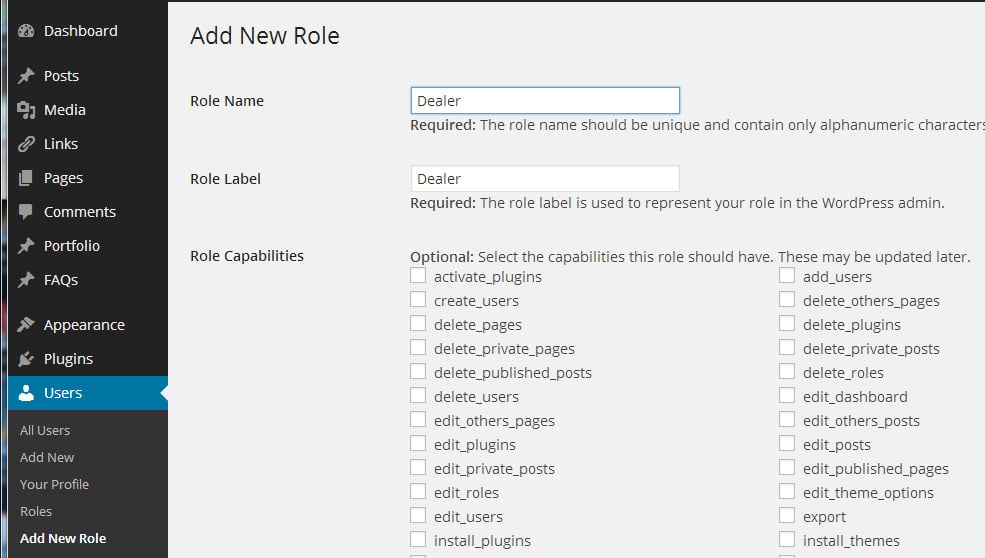The height and width of the screenshot is (558, 985).
Task: Check the add_users capability box
Action: pos(787,276)
